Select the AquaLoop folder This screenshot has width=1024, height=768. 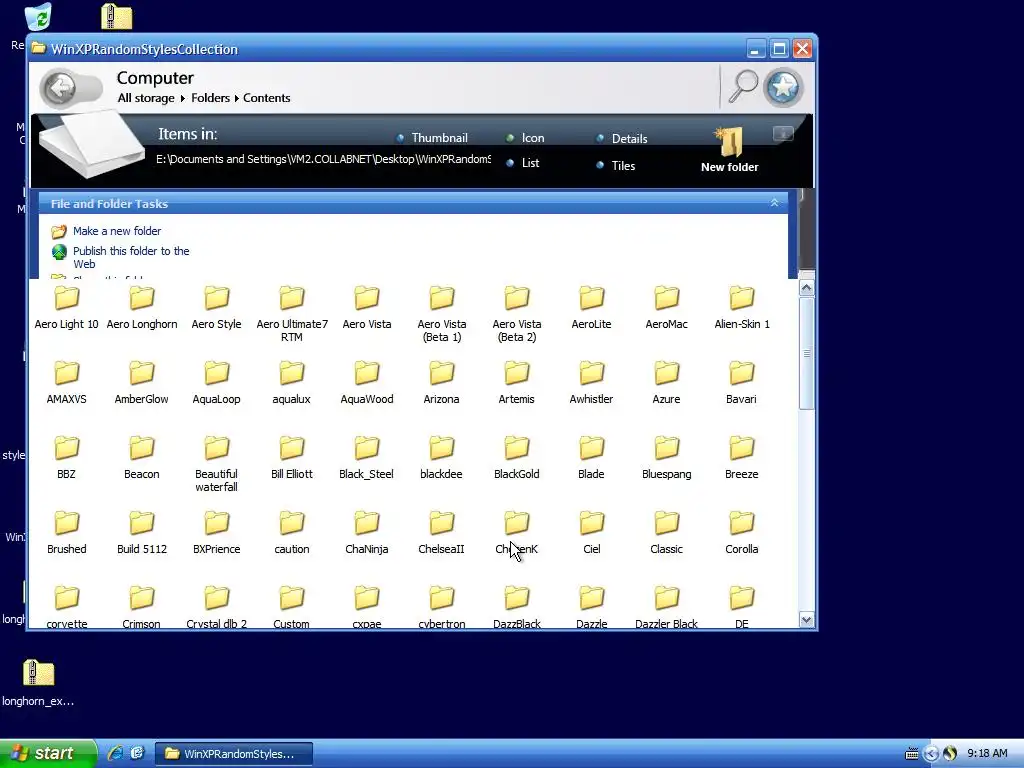pos(216,382)
